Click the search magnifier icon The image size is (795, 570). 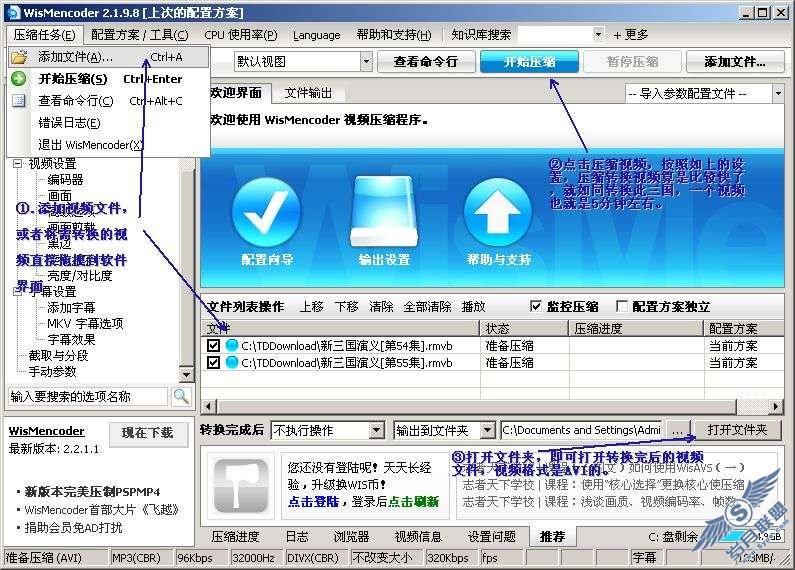click(181, 396)
